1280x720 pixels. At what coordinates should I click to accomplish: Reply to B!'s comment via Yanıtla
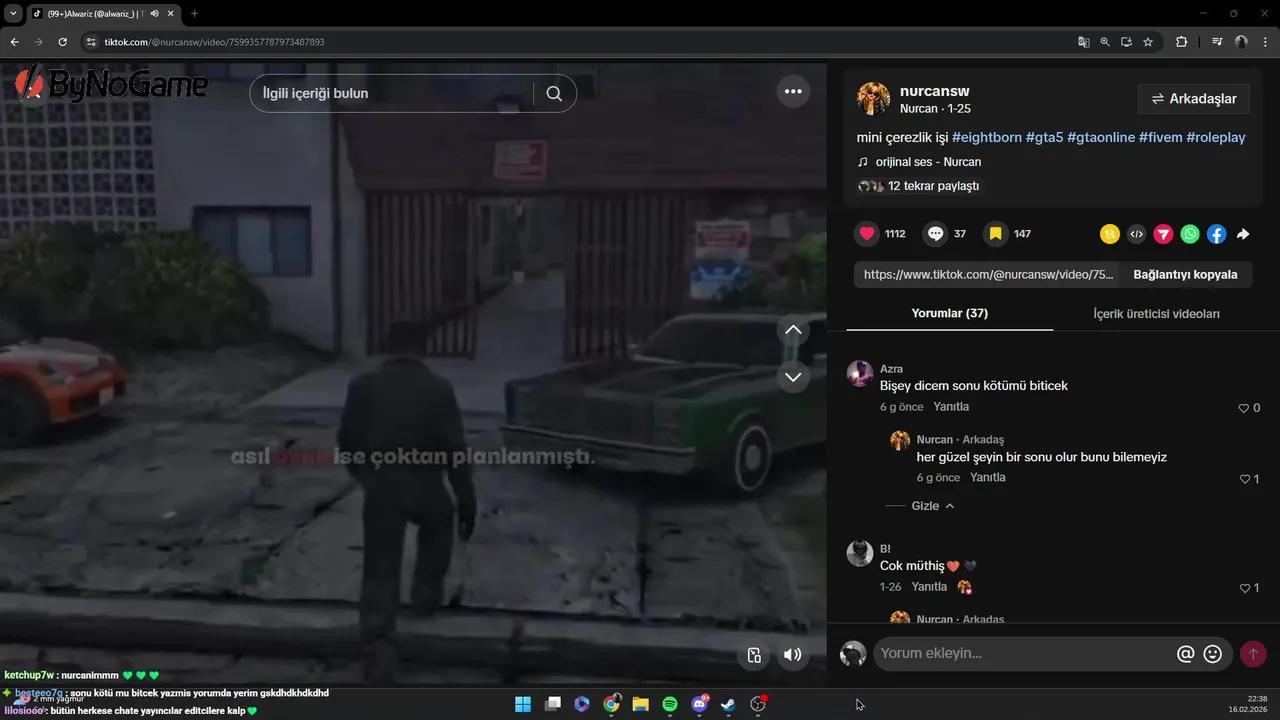pyautogui.click(x=929, y=587)
